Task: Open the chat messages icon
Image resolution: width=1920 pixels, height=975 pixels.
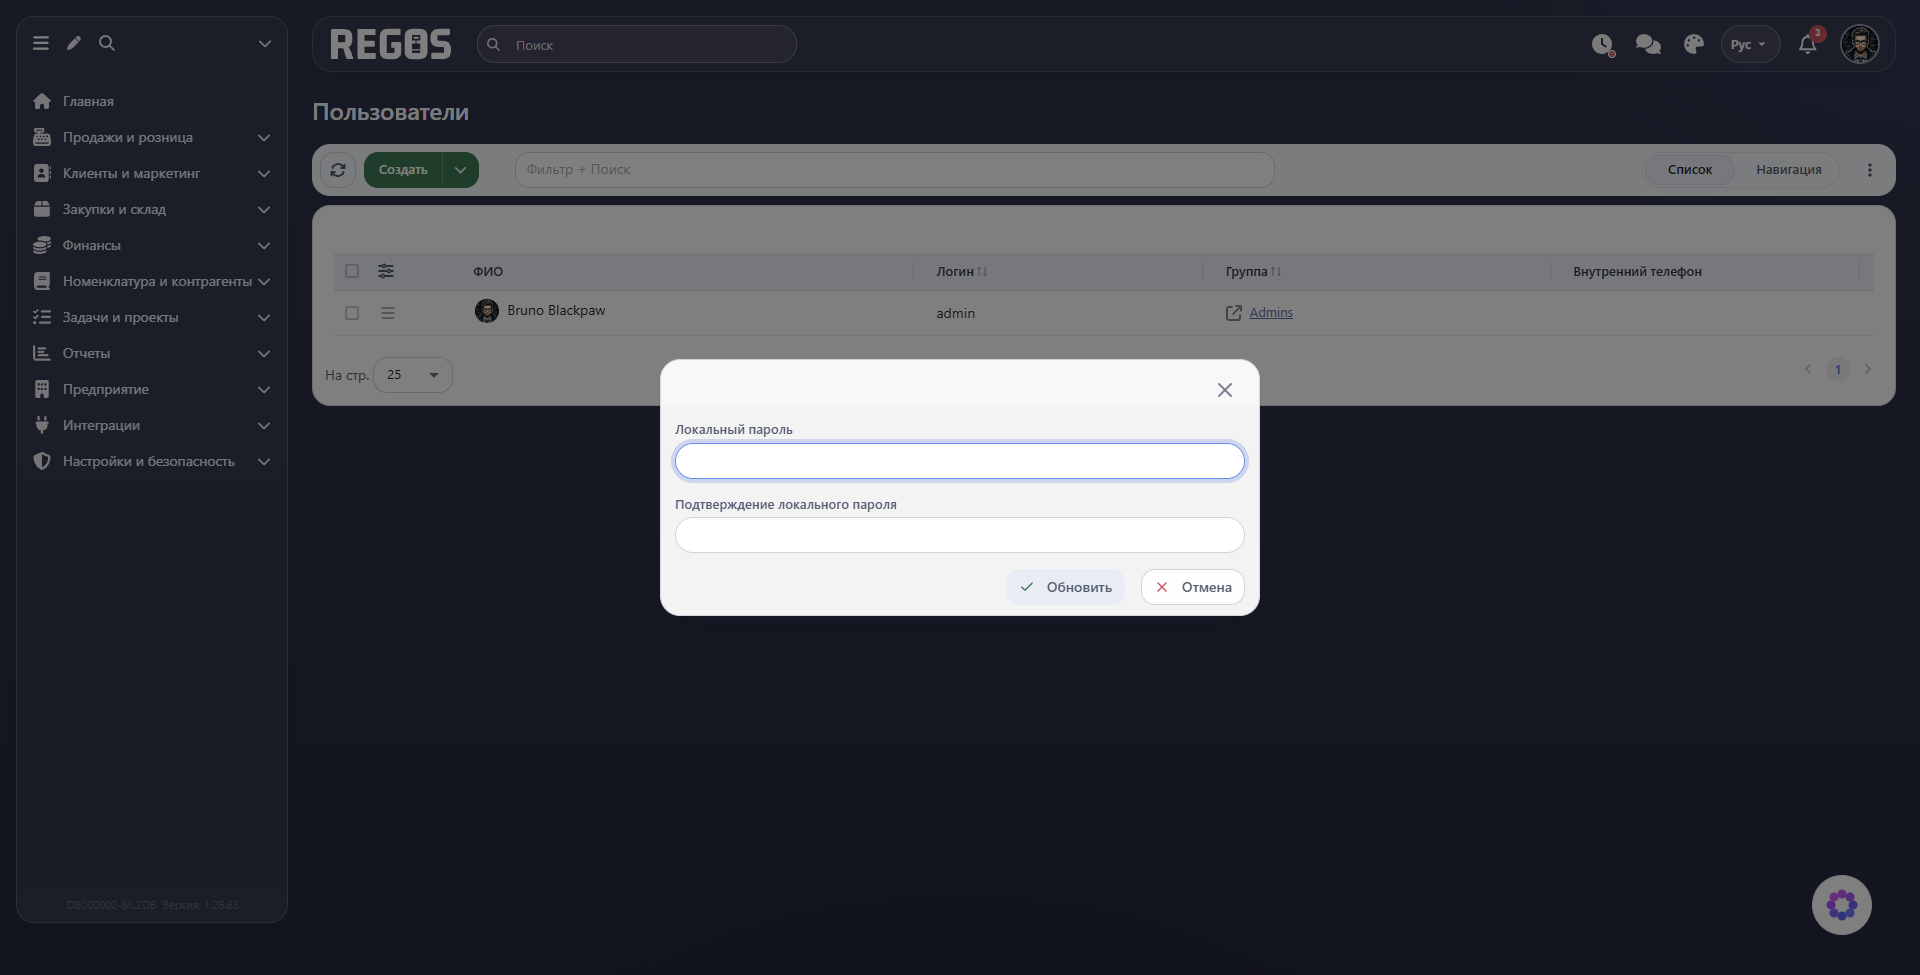Action: 1648,44
